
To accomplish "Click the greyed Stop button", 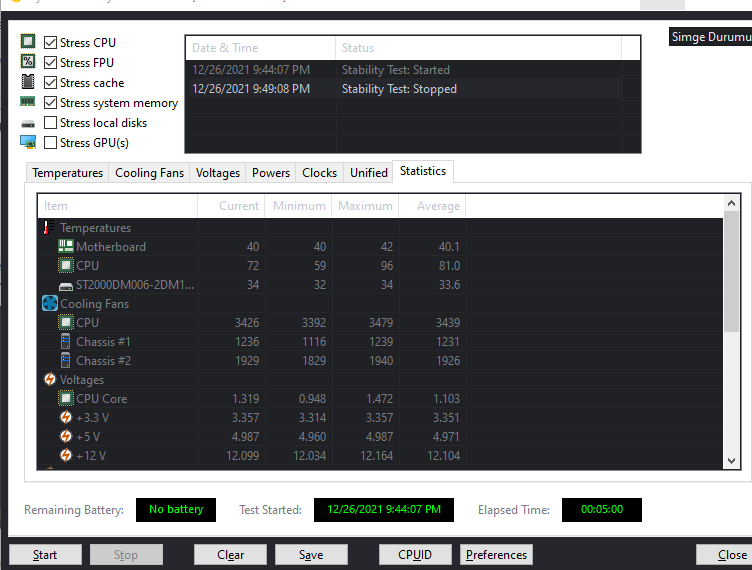I will point(126,555).
